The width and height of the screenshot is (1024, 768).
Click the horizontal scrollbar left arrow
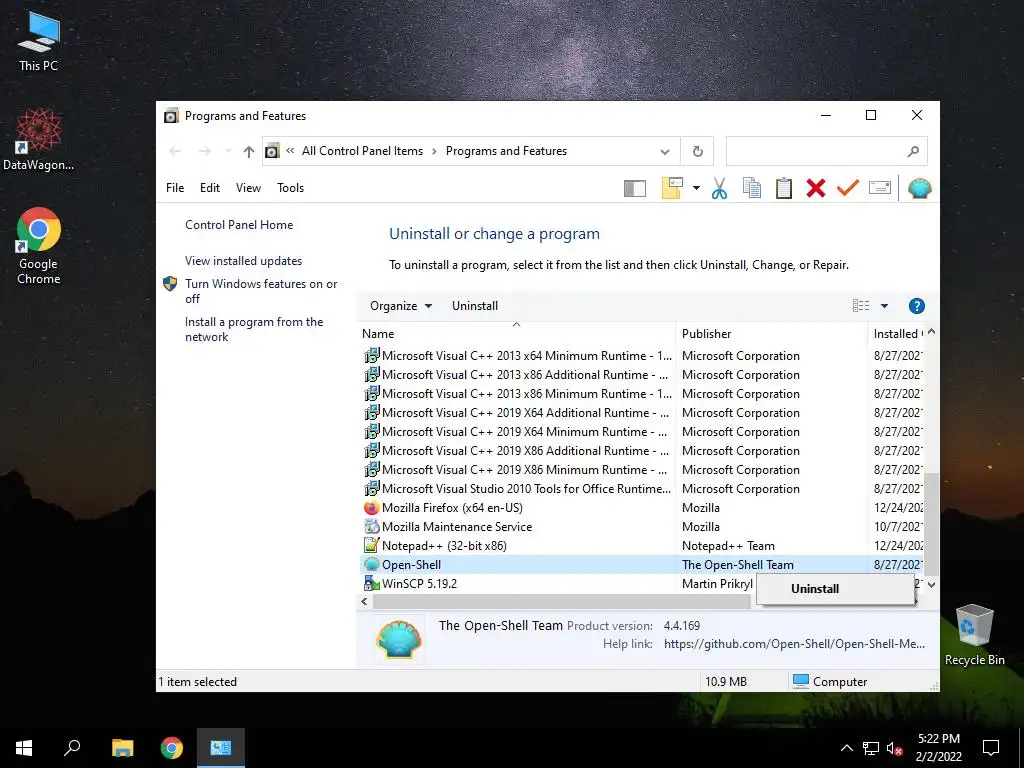pos(364,601)
